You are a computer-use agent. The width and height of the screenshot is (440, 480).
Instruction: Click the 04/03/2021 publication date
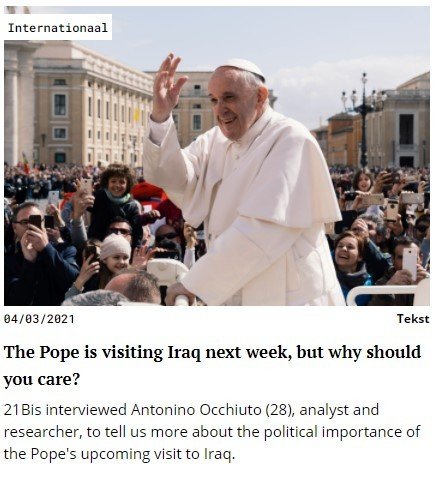[39, 319]
